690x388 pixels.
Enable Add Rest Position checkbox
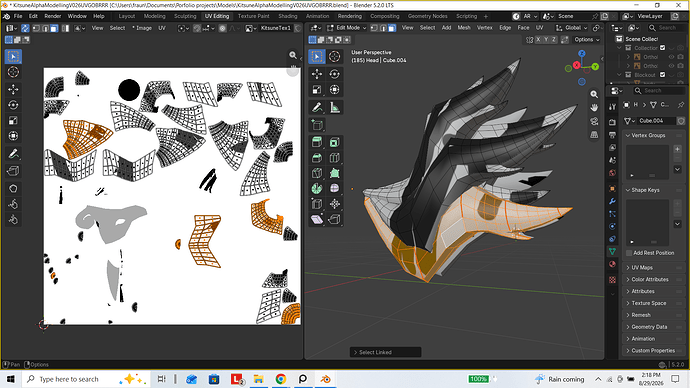(x=629, y=253)
